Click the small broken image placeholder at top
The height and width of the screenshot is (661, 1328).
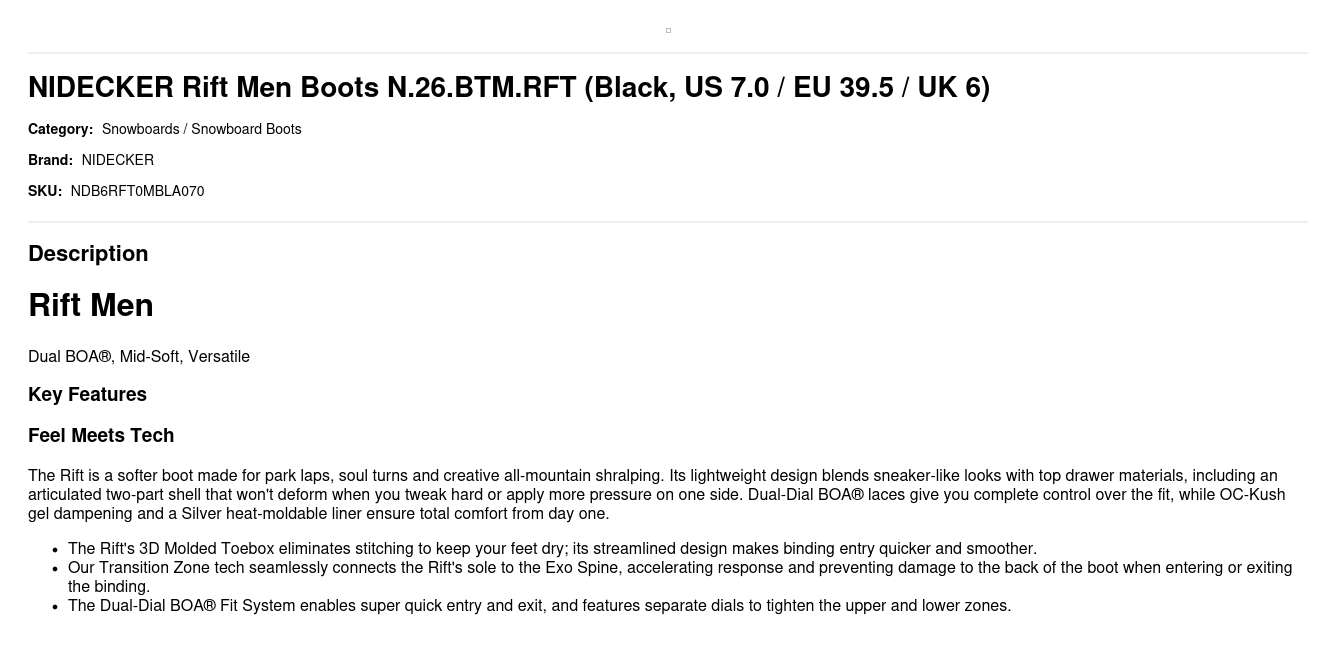pos(668,30)
